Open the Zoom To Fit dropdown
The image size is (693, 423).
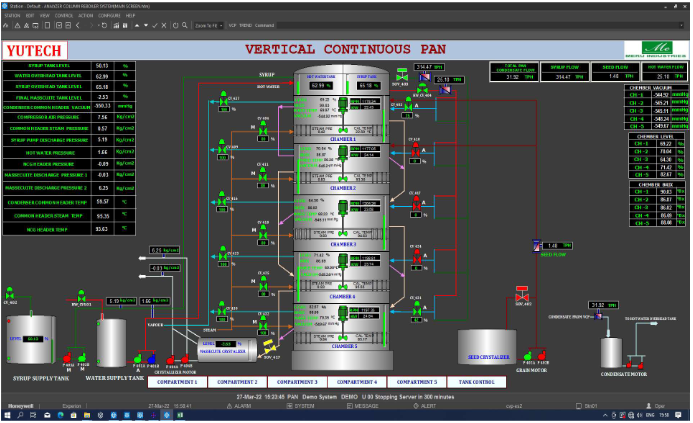[209, 26]
